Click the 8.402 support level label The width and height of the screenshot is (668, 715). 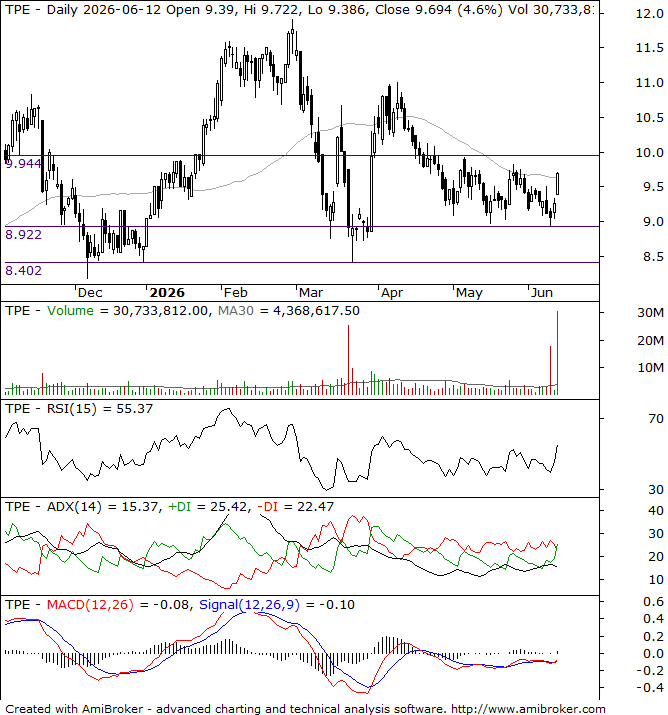tap(23, 270)
